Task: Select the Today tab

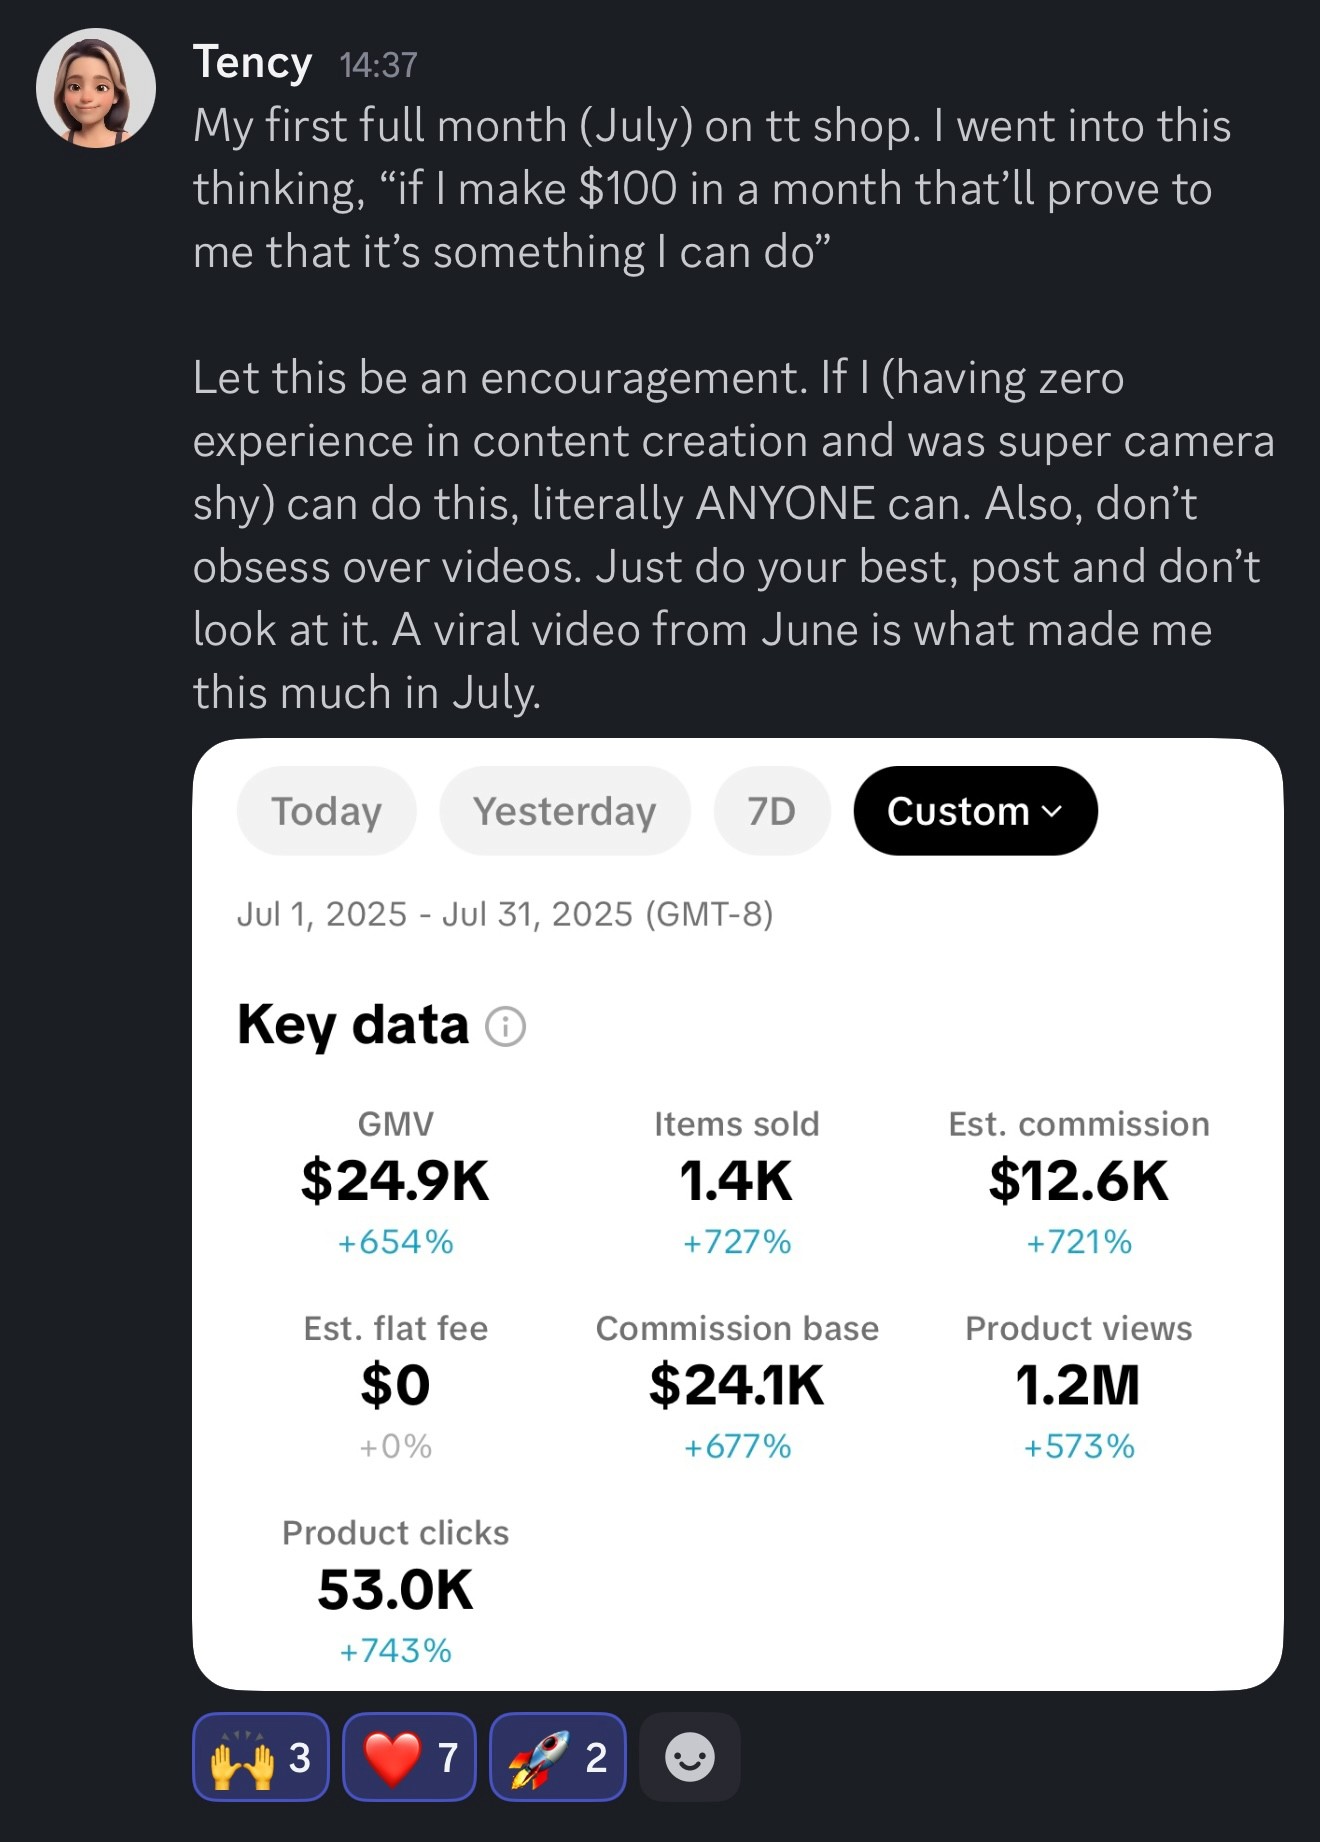Action: [326, 811]
